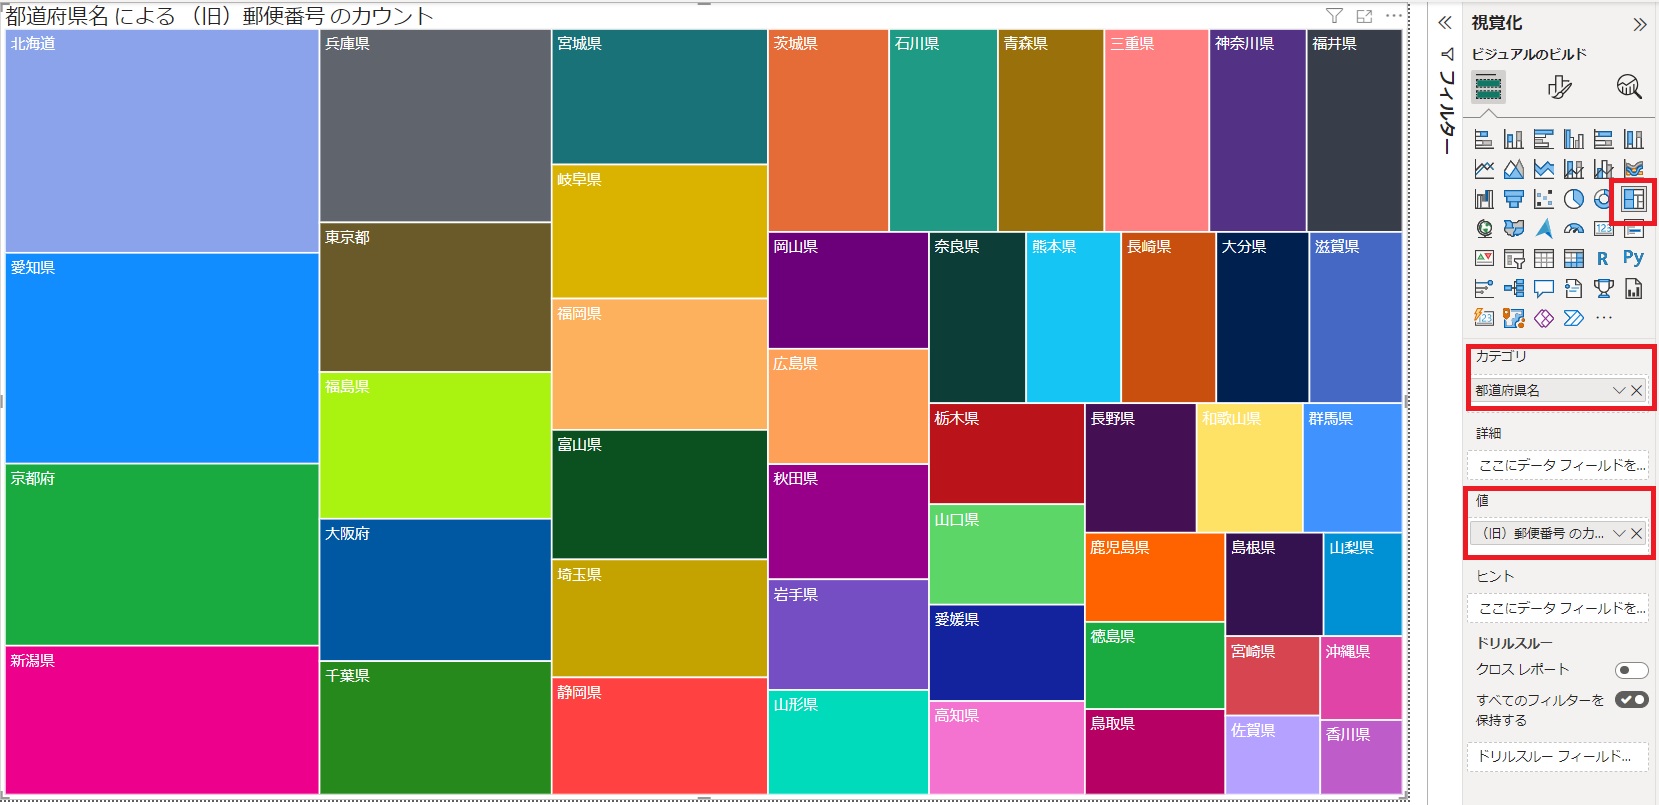Click the filter icon above the treemap

pyautogui.click(x=1334, y=16)
